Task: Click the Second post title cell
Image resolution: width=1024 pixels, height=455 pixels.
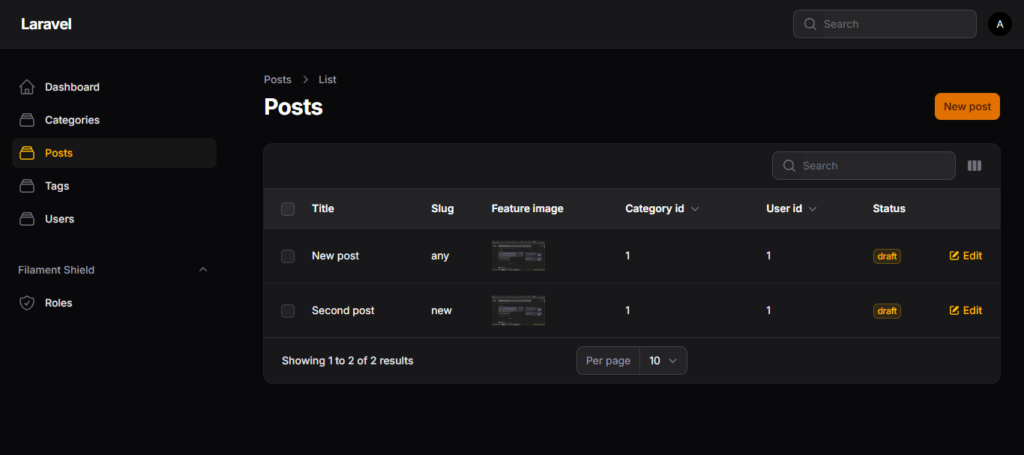Action: 343,311
